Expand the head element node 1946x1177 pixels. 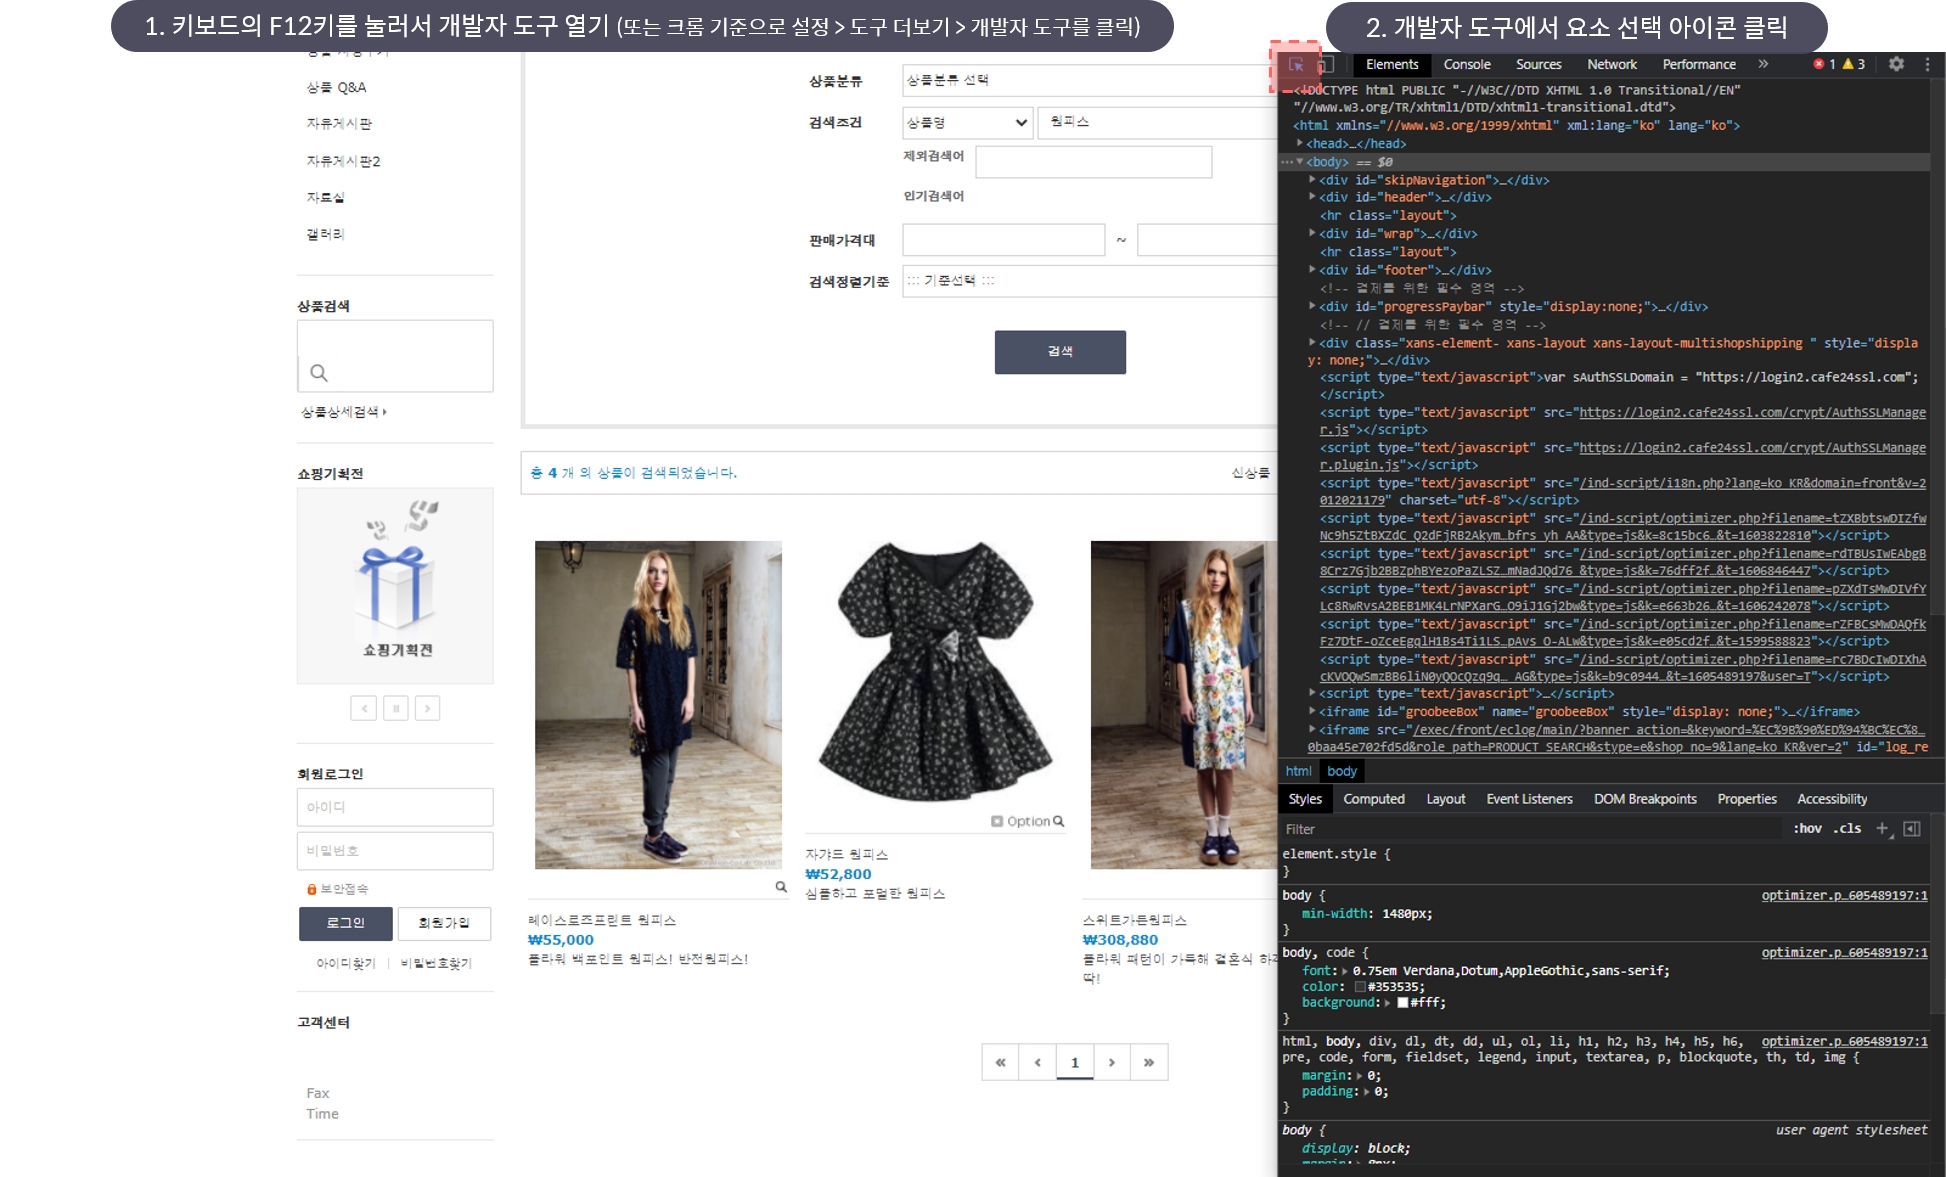click(x=1300, y=143)
